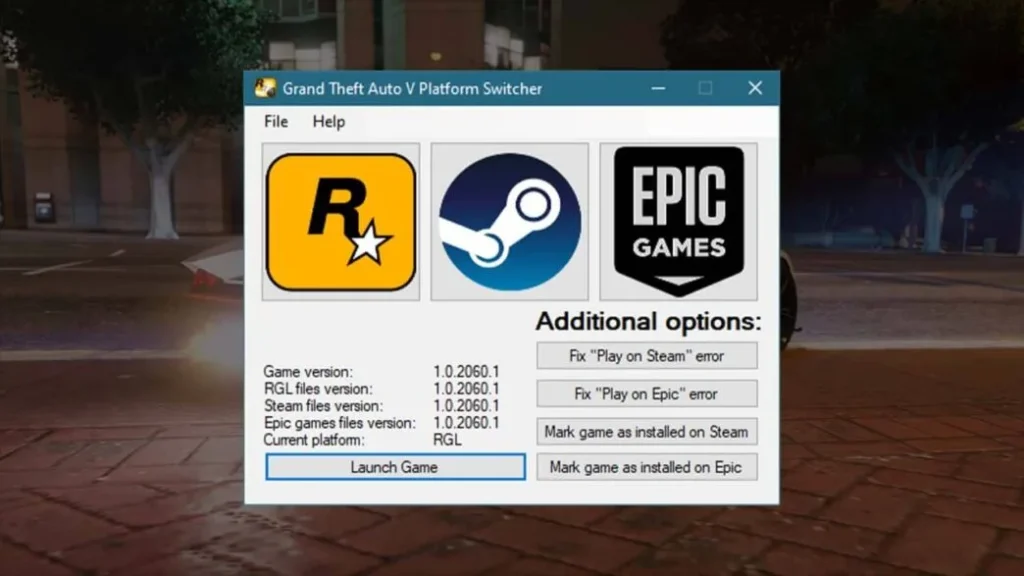Fix the 'Play on Steam' error

click(647, 355)
